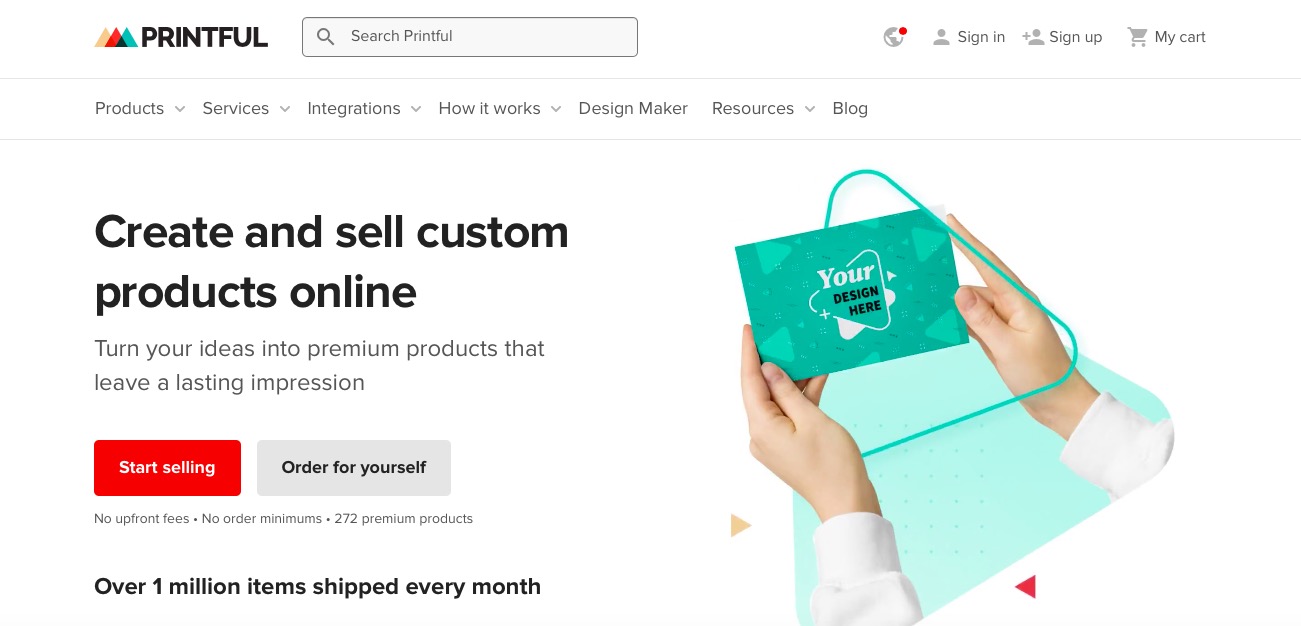Focus the Search Printful field
The height and width of the screenshot is (626, 1301).
pos(470,37)
